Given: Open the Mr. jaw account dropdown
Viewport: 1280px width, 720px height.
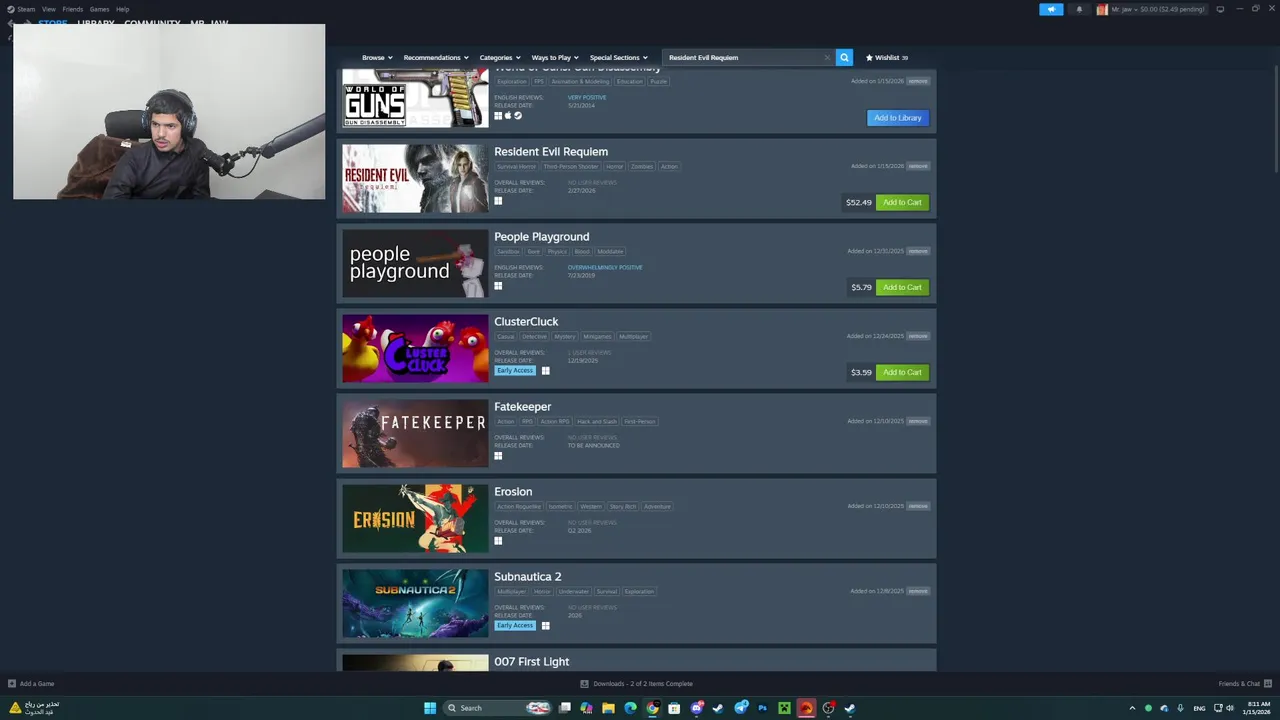Looking at the screenshot, I should 1151,9.
